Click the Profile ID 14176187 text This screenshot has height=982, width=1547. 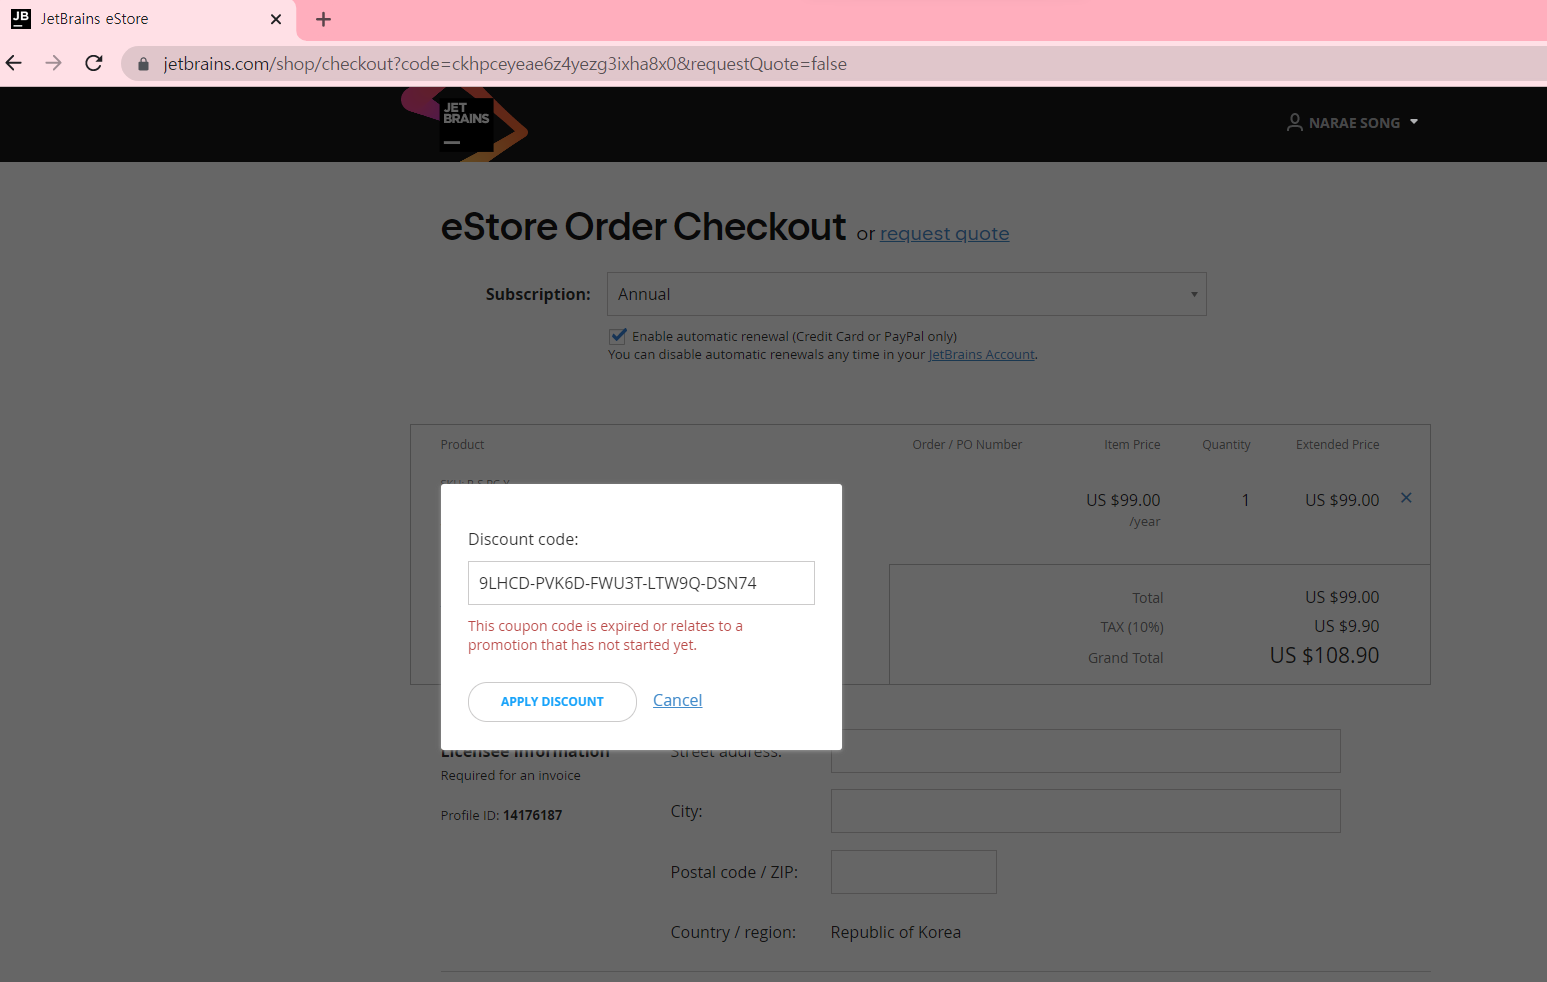pyautogui.click(x=501, y=816)
